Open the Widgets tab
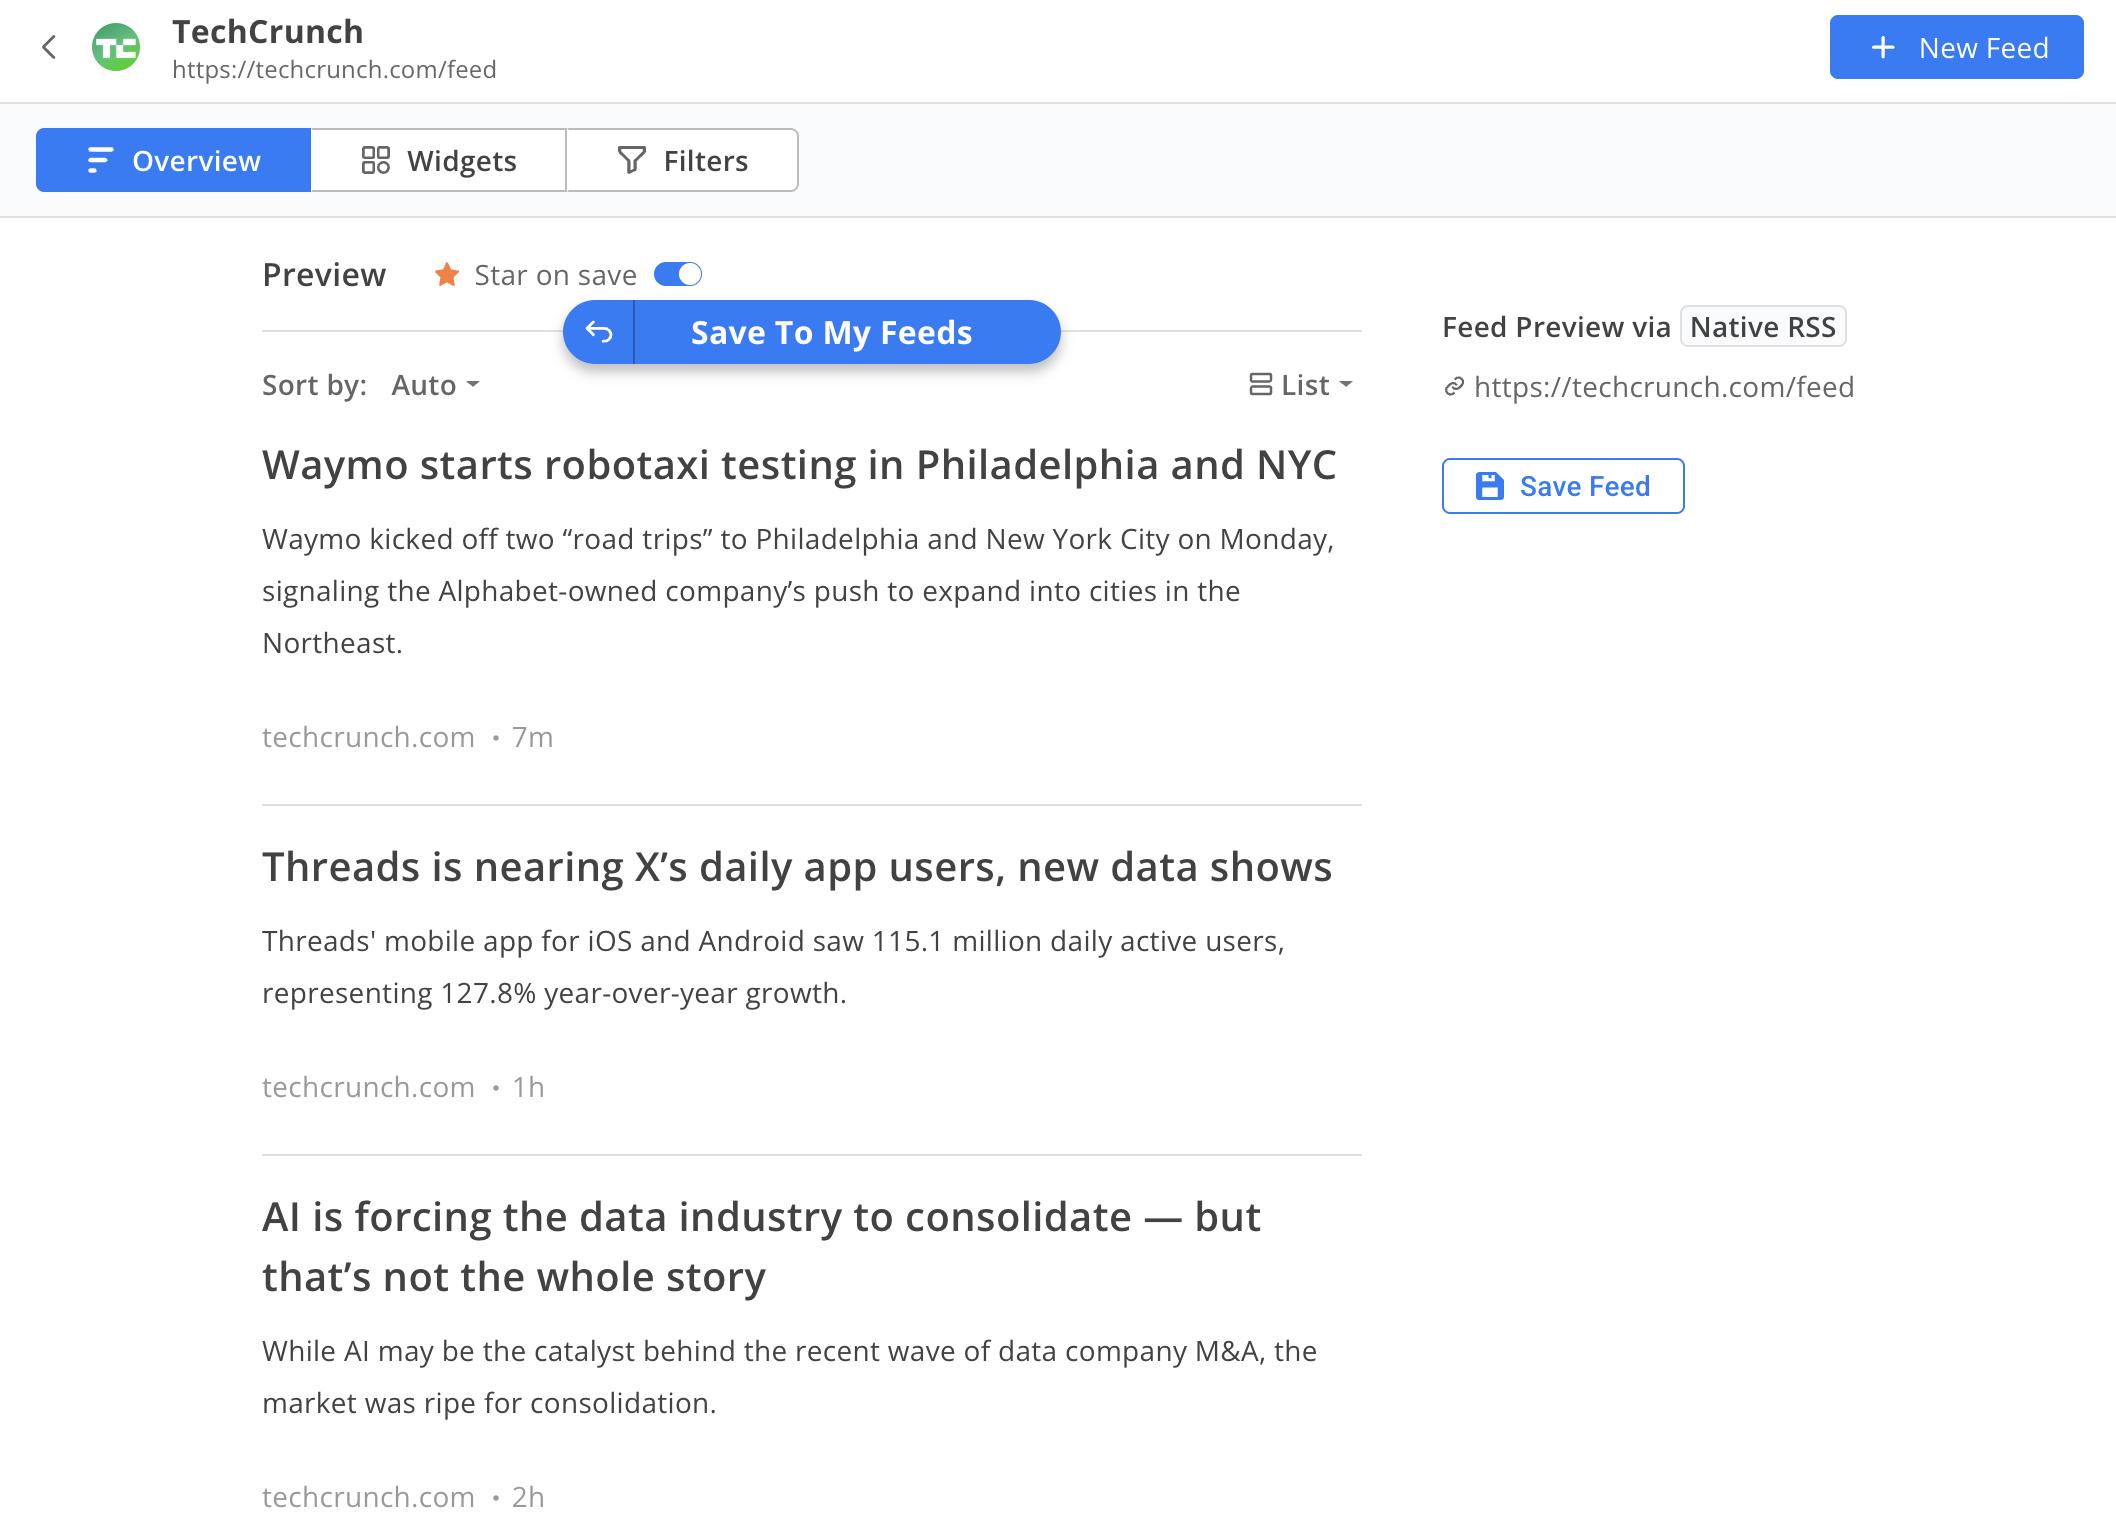2116x1536 pixels. click(x=438, y=160)
